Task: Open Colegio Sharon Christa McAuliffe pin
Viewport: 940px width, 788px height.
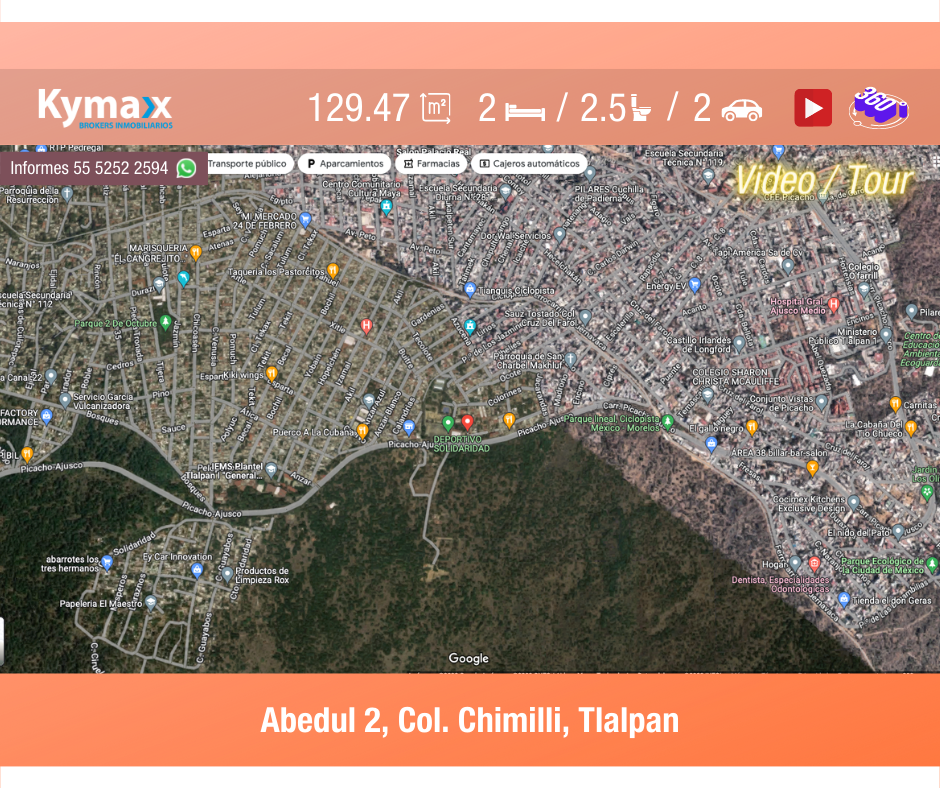Action: (707, 395)
